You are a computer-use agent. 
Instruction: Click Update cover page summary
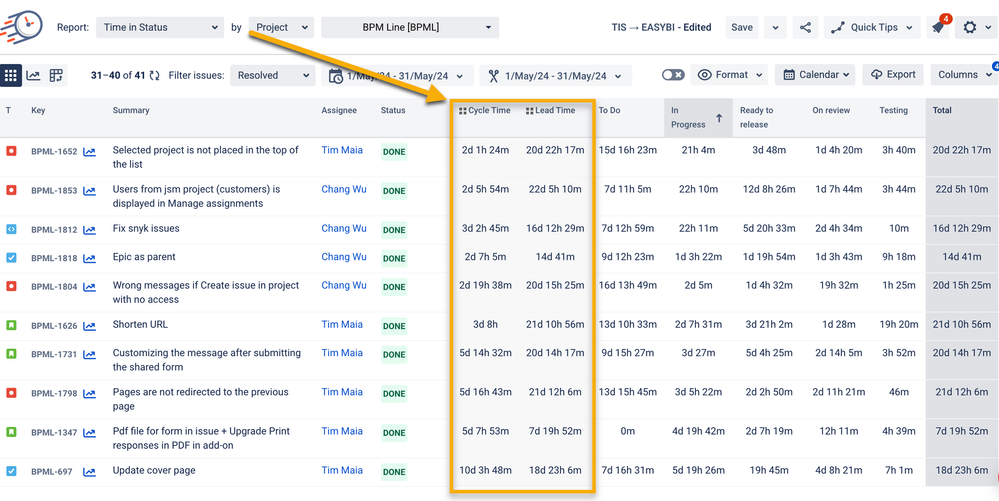click(154, 470)
